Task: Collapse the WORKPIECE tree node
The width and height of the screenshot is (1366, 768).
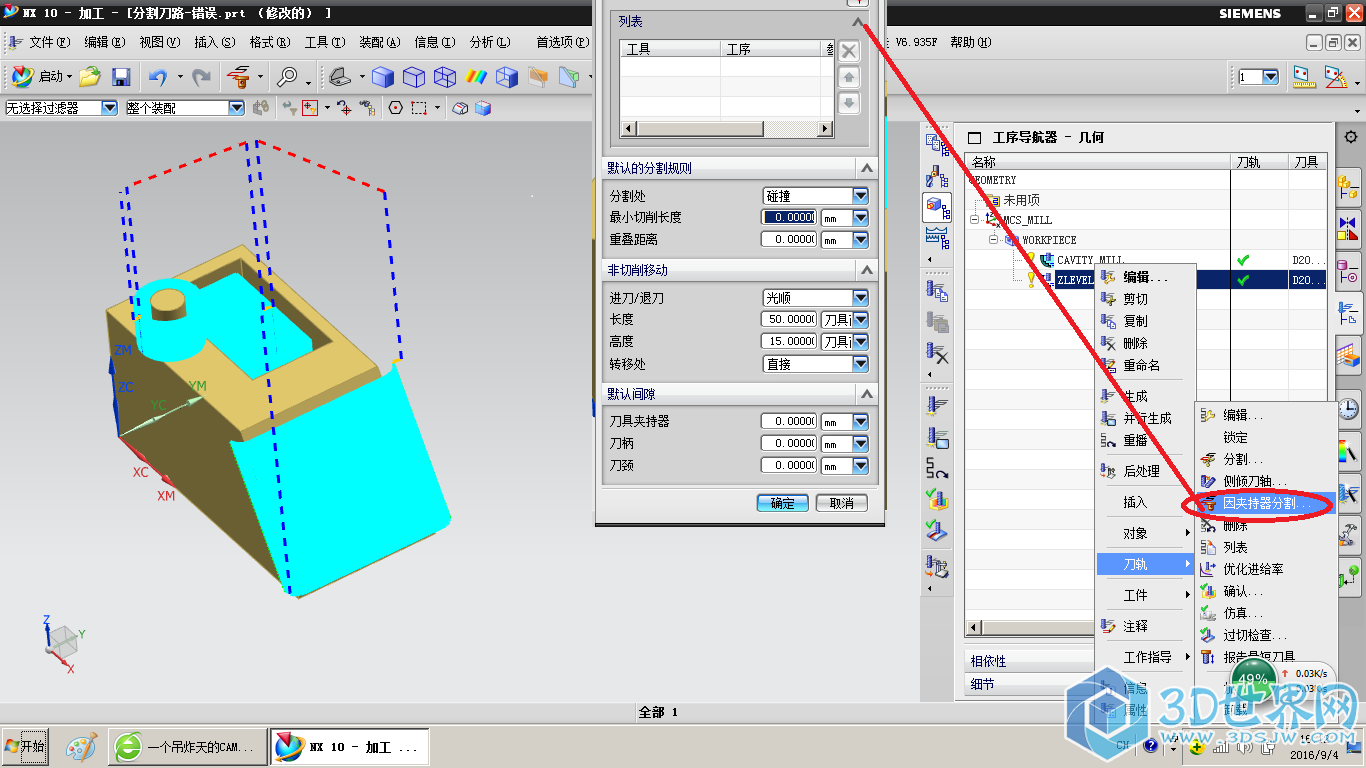Action: pos(995,240)
